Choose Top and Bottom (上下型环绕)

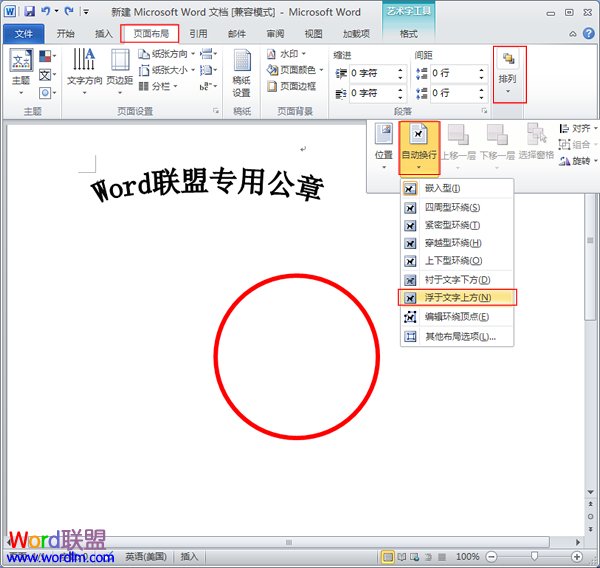pyautogui.click(x=457, y=261)
